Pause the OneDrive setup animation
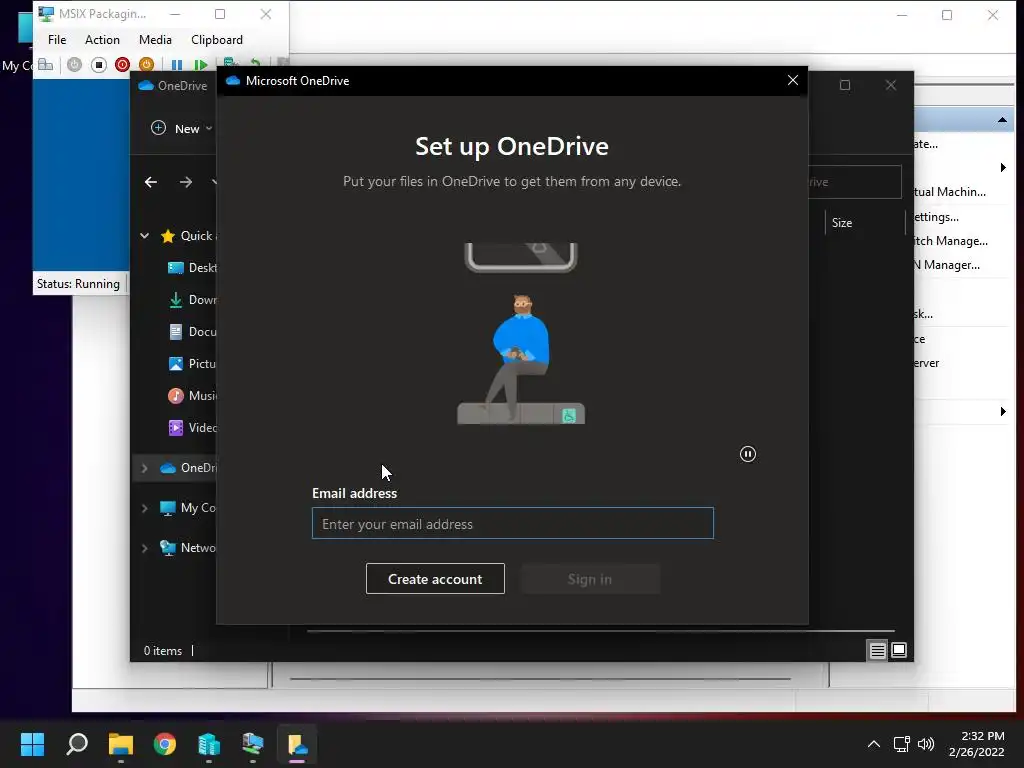 [748, 454]
